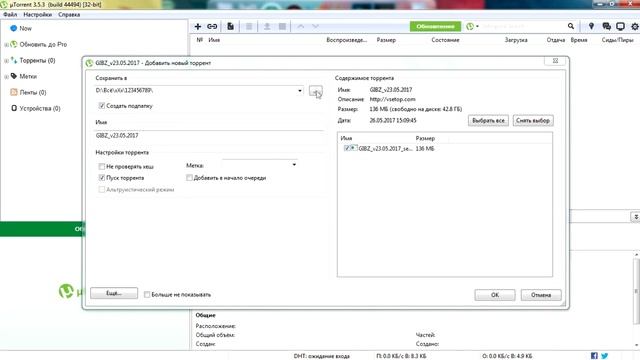Open the Справка menu
The width and height of the screenshot is (640, 360).
(69, 14)
